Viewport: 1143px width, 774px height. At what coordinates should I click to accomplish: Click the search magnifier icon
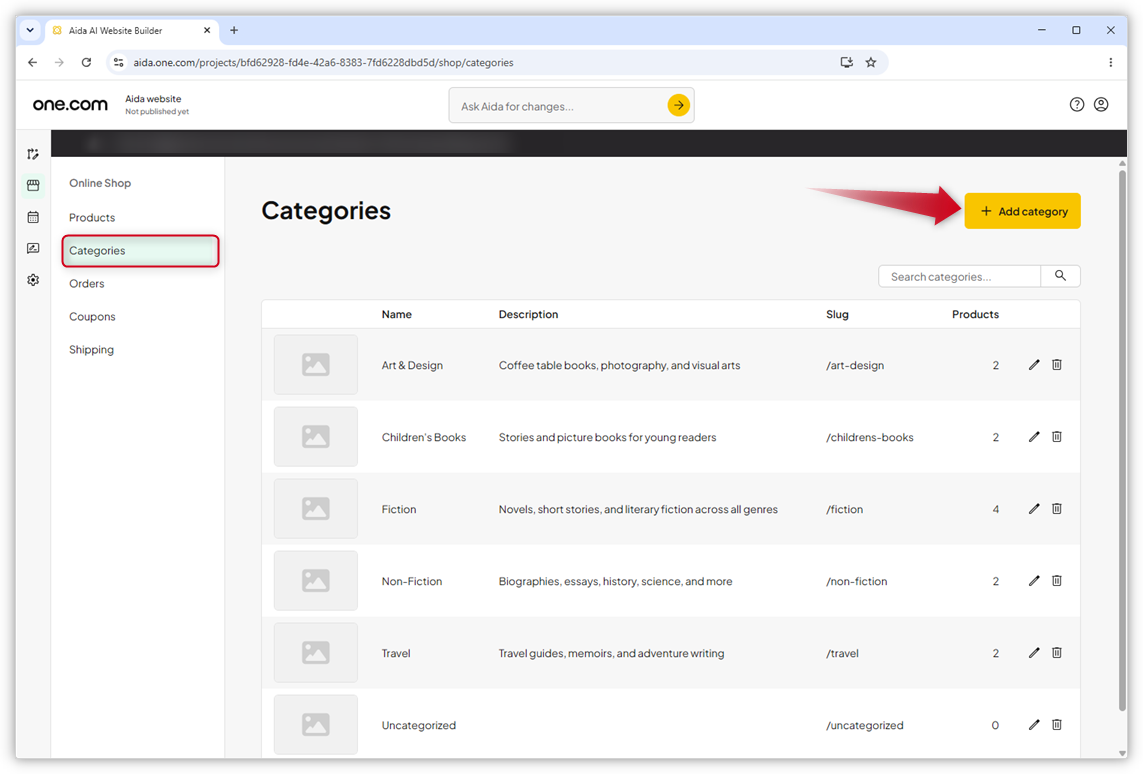tap(1060, 276)
